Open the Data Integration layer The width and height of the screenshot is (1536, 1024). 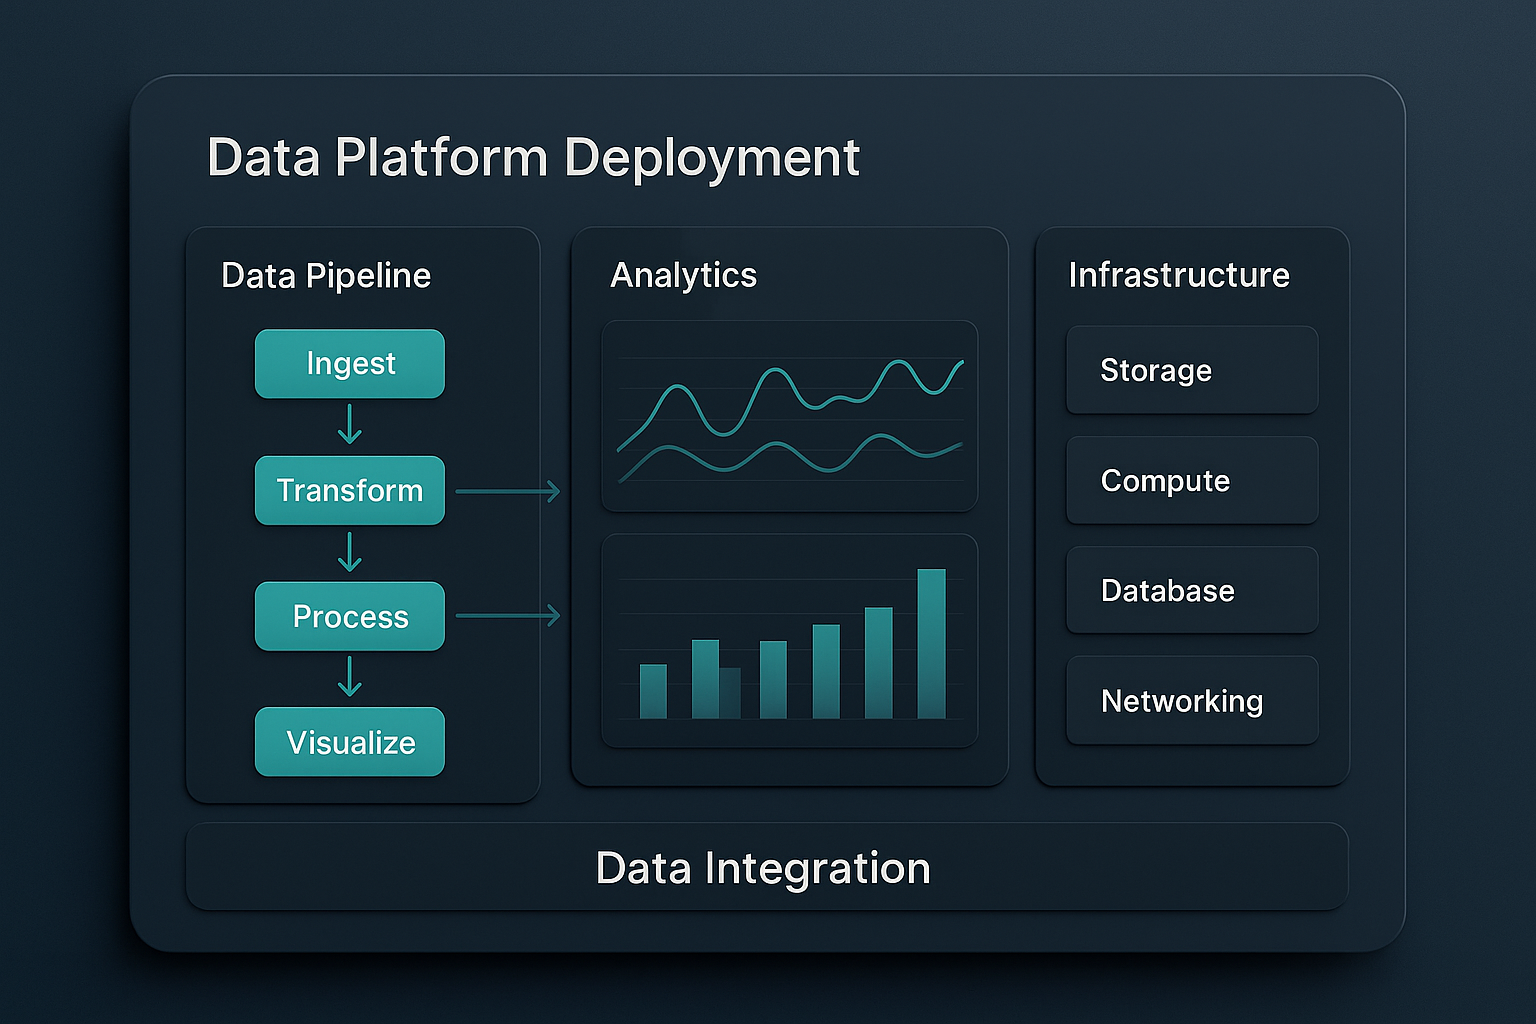(766, 866)
